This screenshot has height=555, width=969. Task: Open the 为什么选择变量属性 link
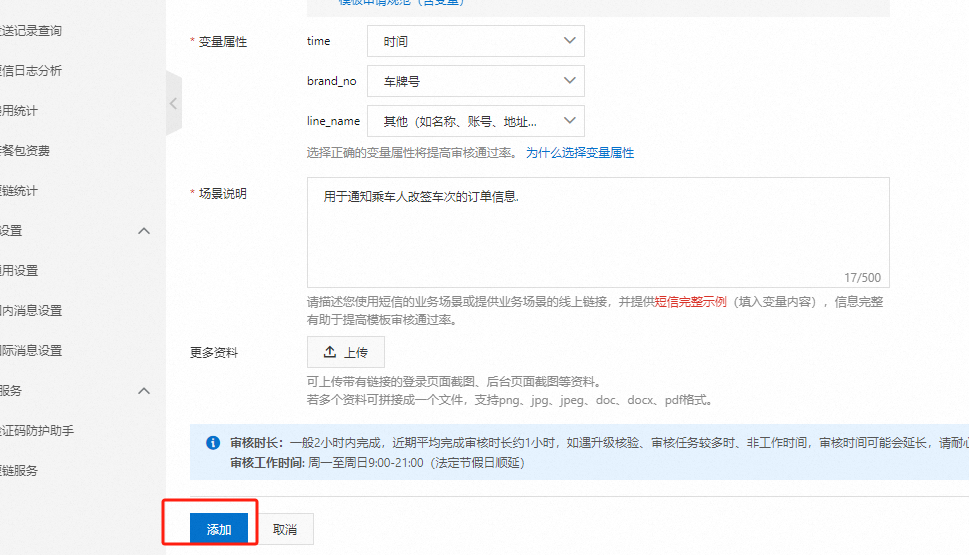(x=580, y=153)
